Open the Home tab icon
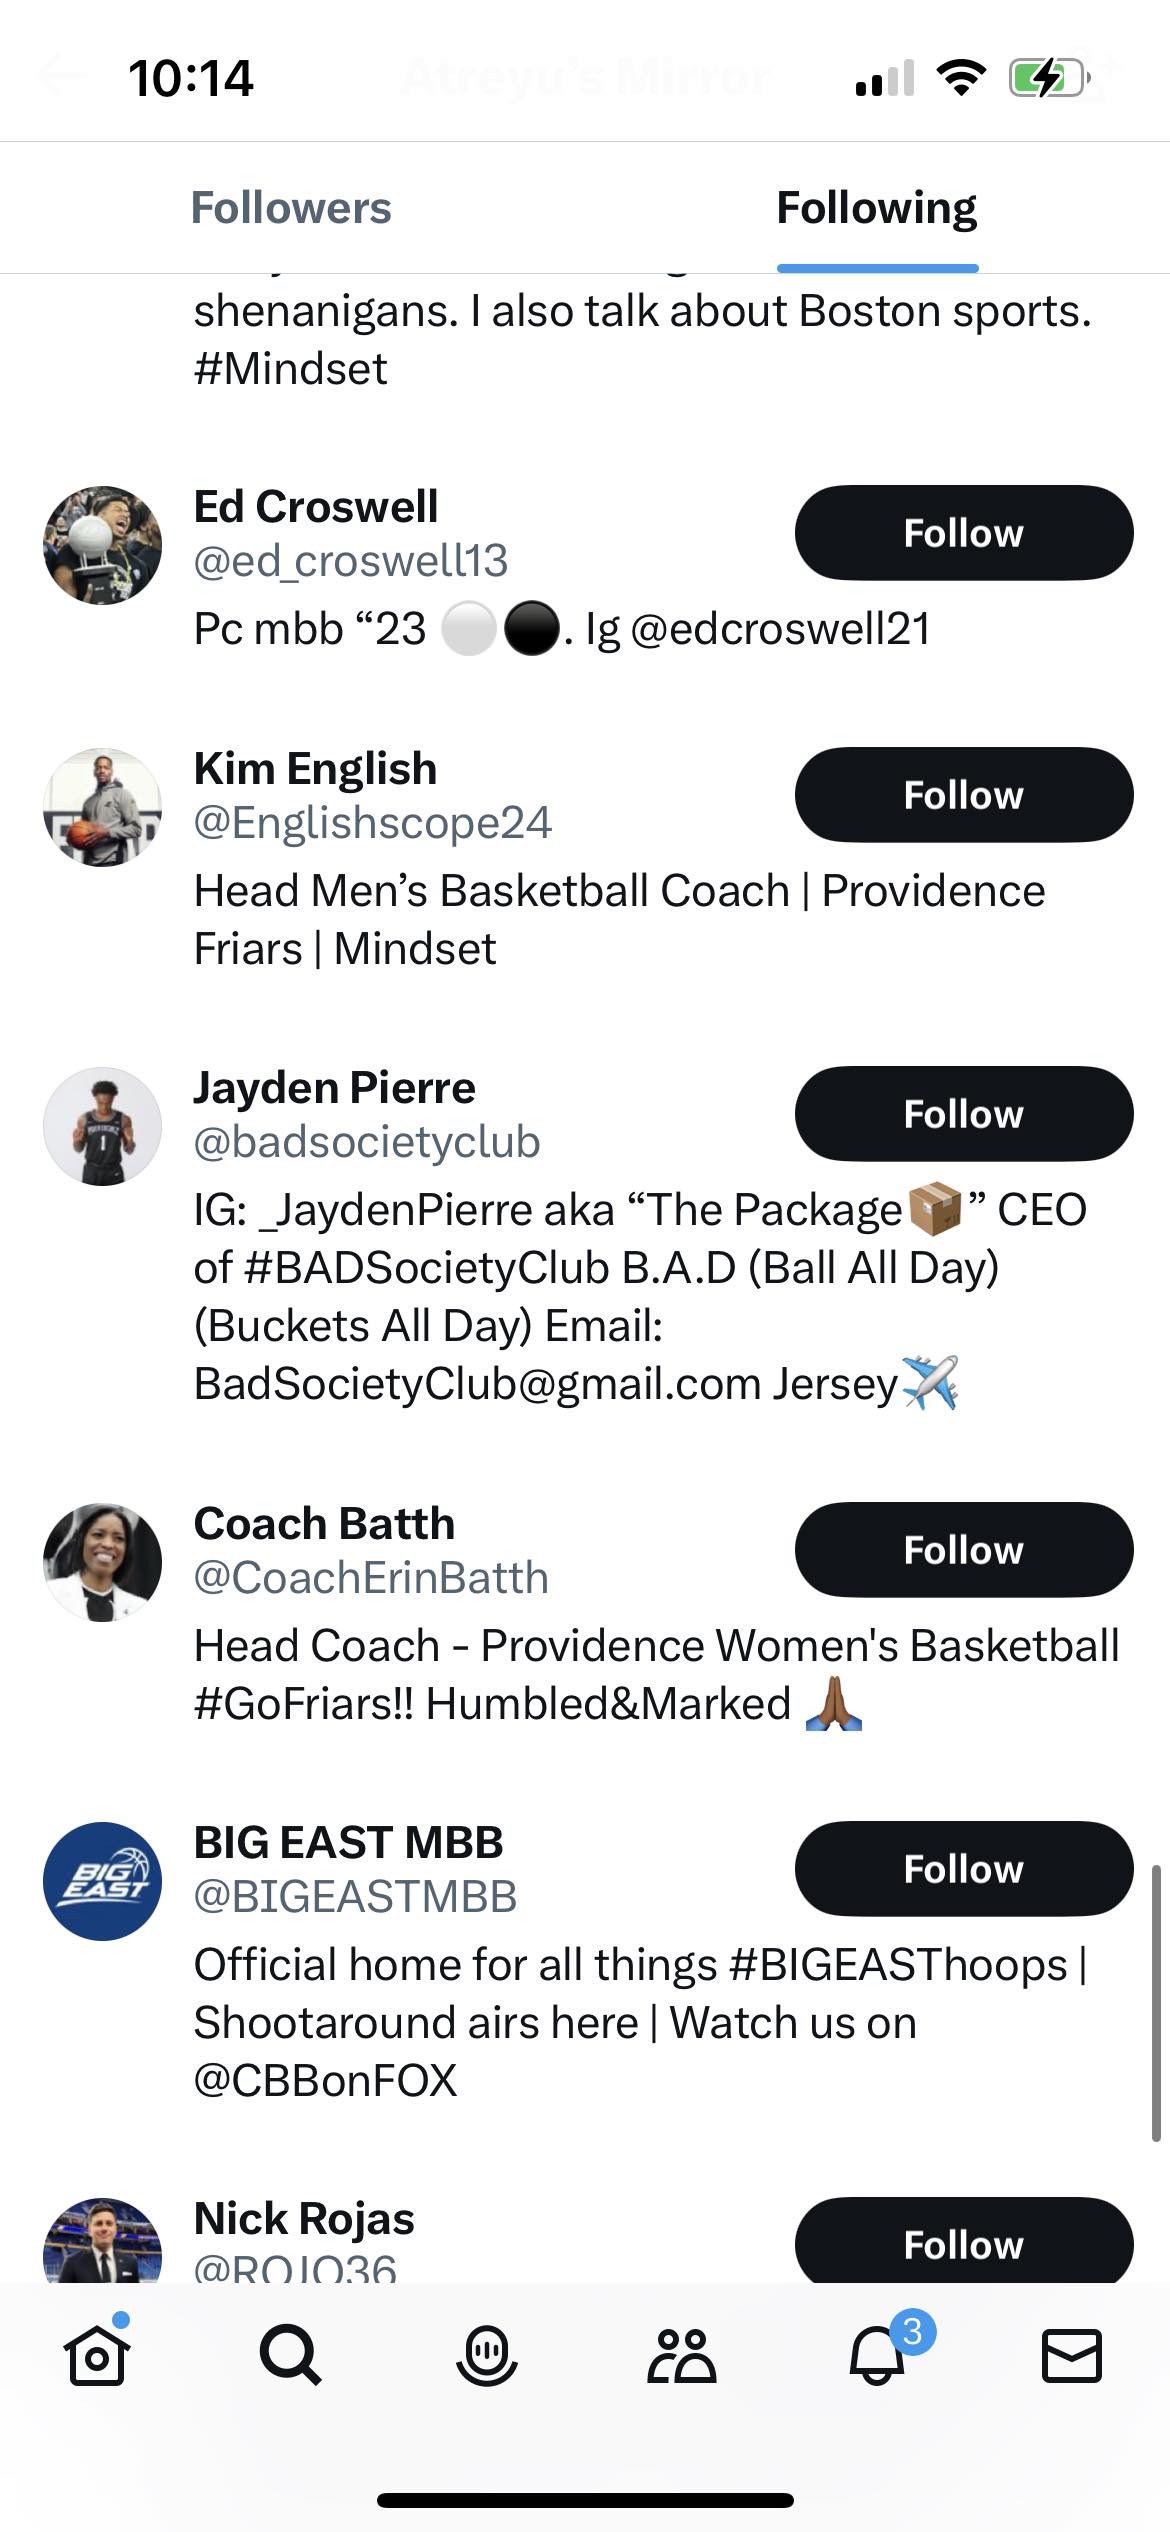The image size is (1170, 2532). tap(97, 2356)
